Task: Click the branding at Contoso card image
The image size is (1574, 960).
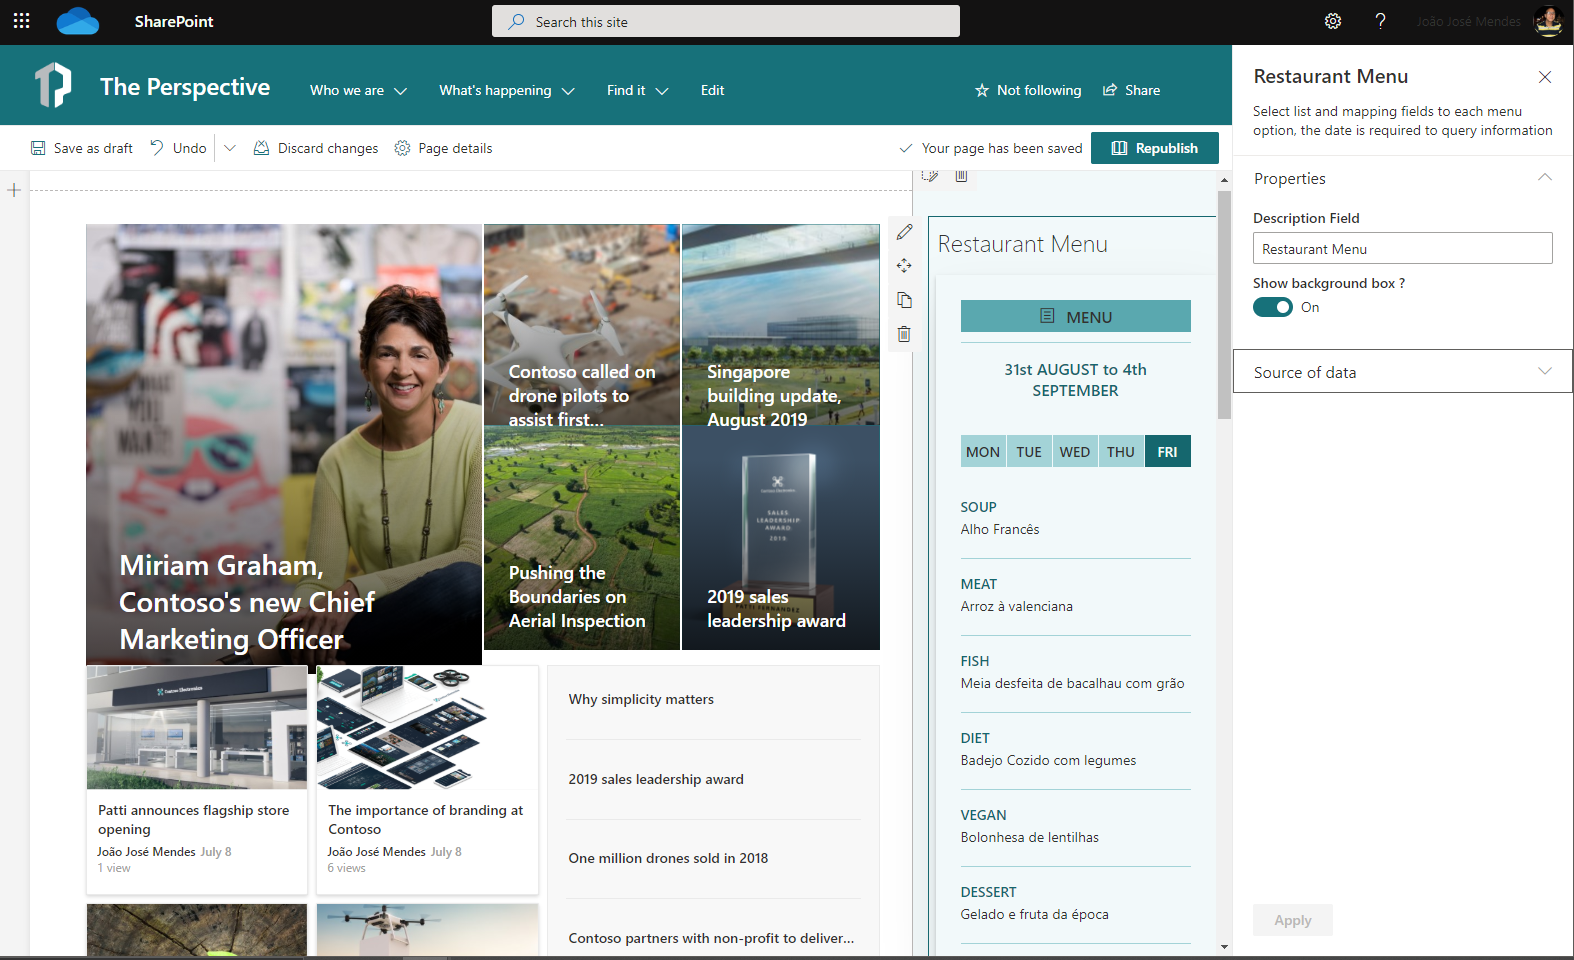Action: (427, 728)
